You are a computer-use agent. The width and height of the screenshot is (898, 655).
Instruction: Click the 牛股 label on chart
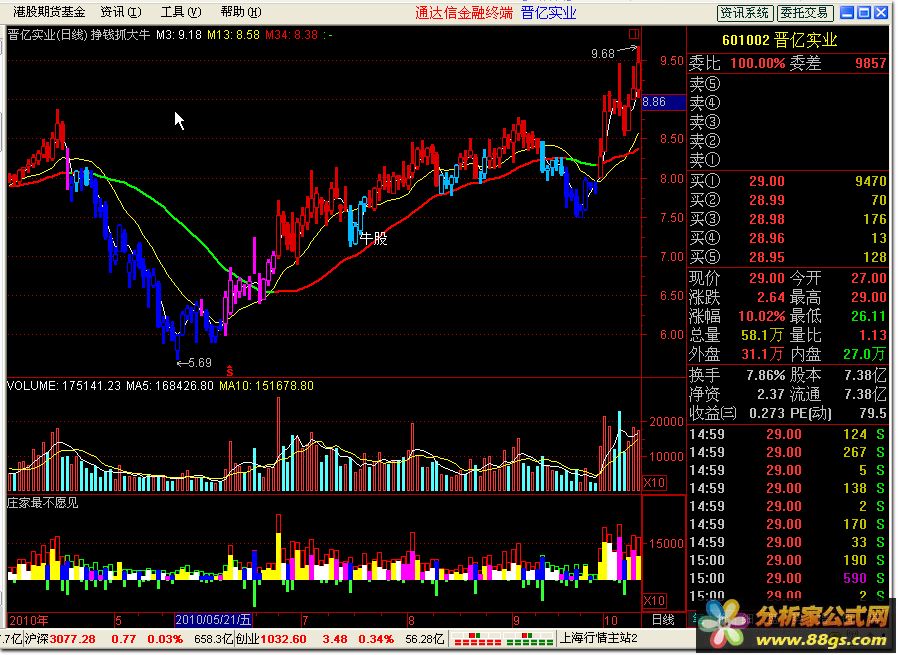pyautogui.click(x=374, y=238)
